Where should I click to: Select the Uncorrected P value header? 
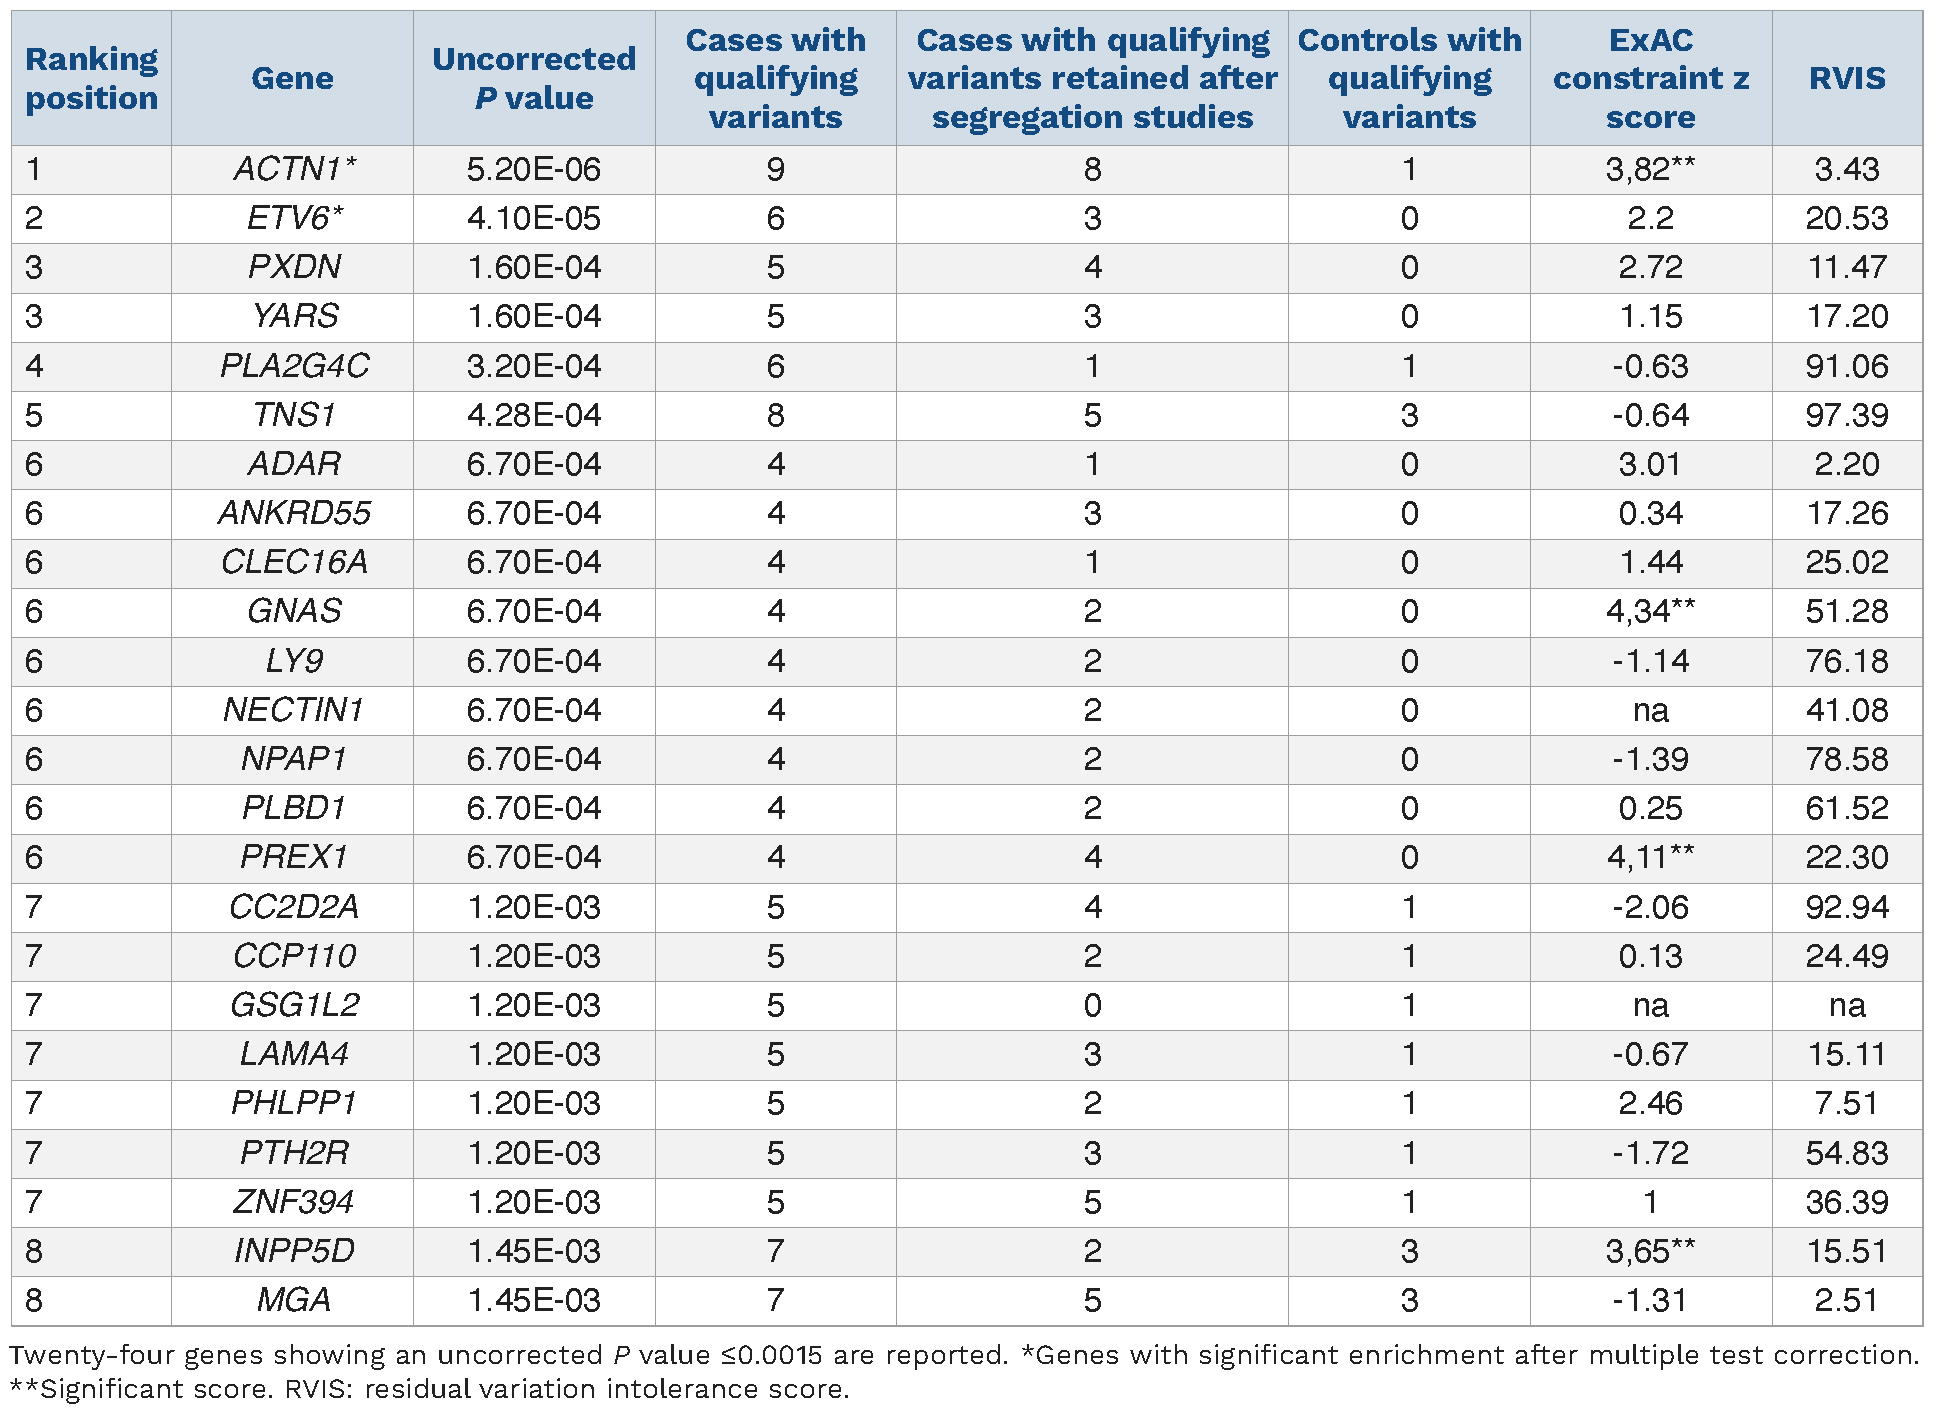[534, 78]
